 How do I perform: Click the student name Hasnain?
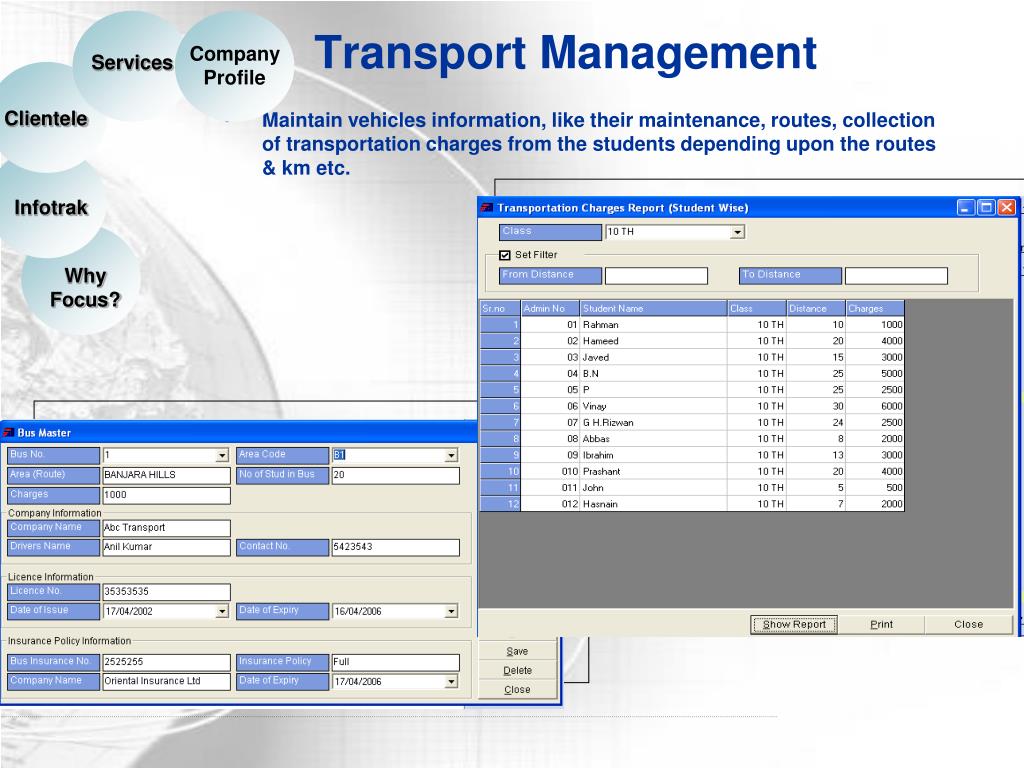click(600, 504)
